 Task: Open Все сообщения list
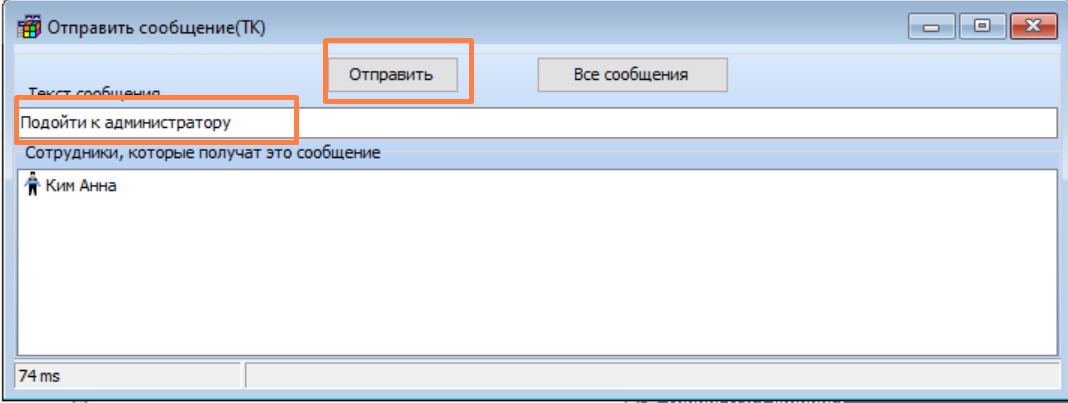click(x=632, y=74)
